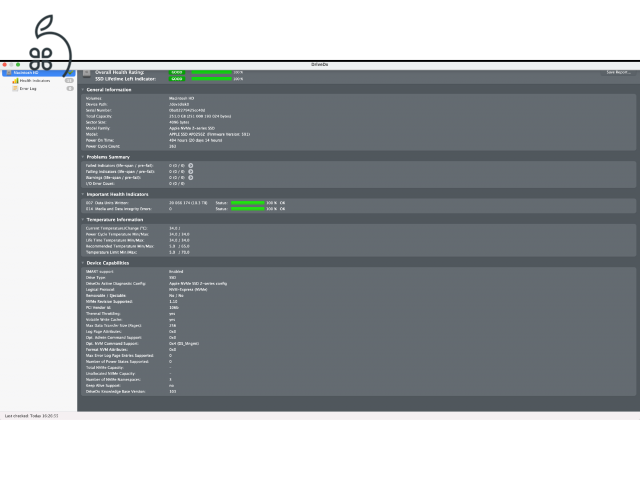The image size is (640, 480).
Task: Click the 'Number of NVMe Namespaces' label
Action: click(113, 380)
